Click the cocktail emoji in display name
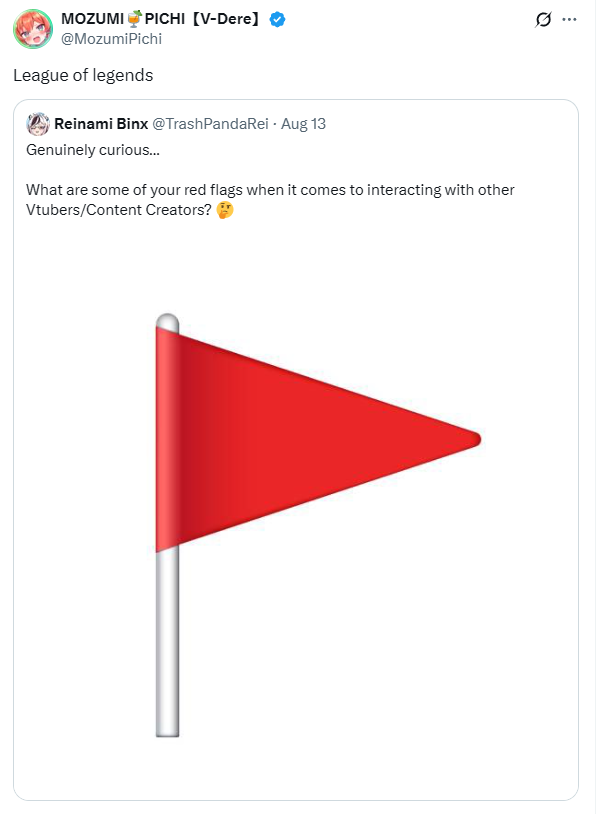Viewport: 609px width, 814px height. click(134, 19)
